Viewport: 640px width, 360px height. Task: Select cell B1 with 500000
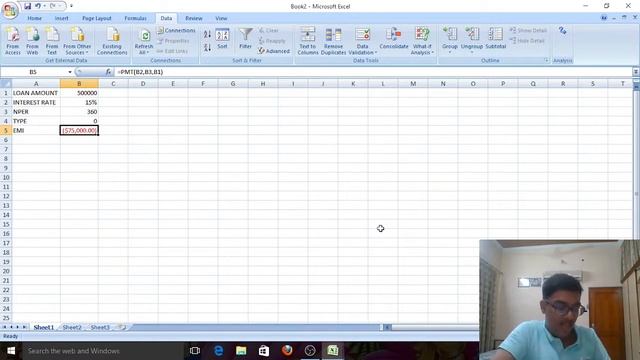click(79, 93)
